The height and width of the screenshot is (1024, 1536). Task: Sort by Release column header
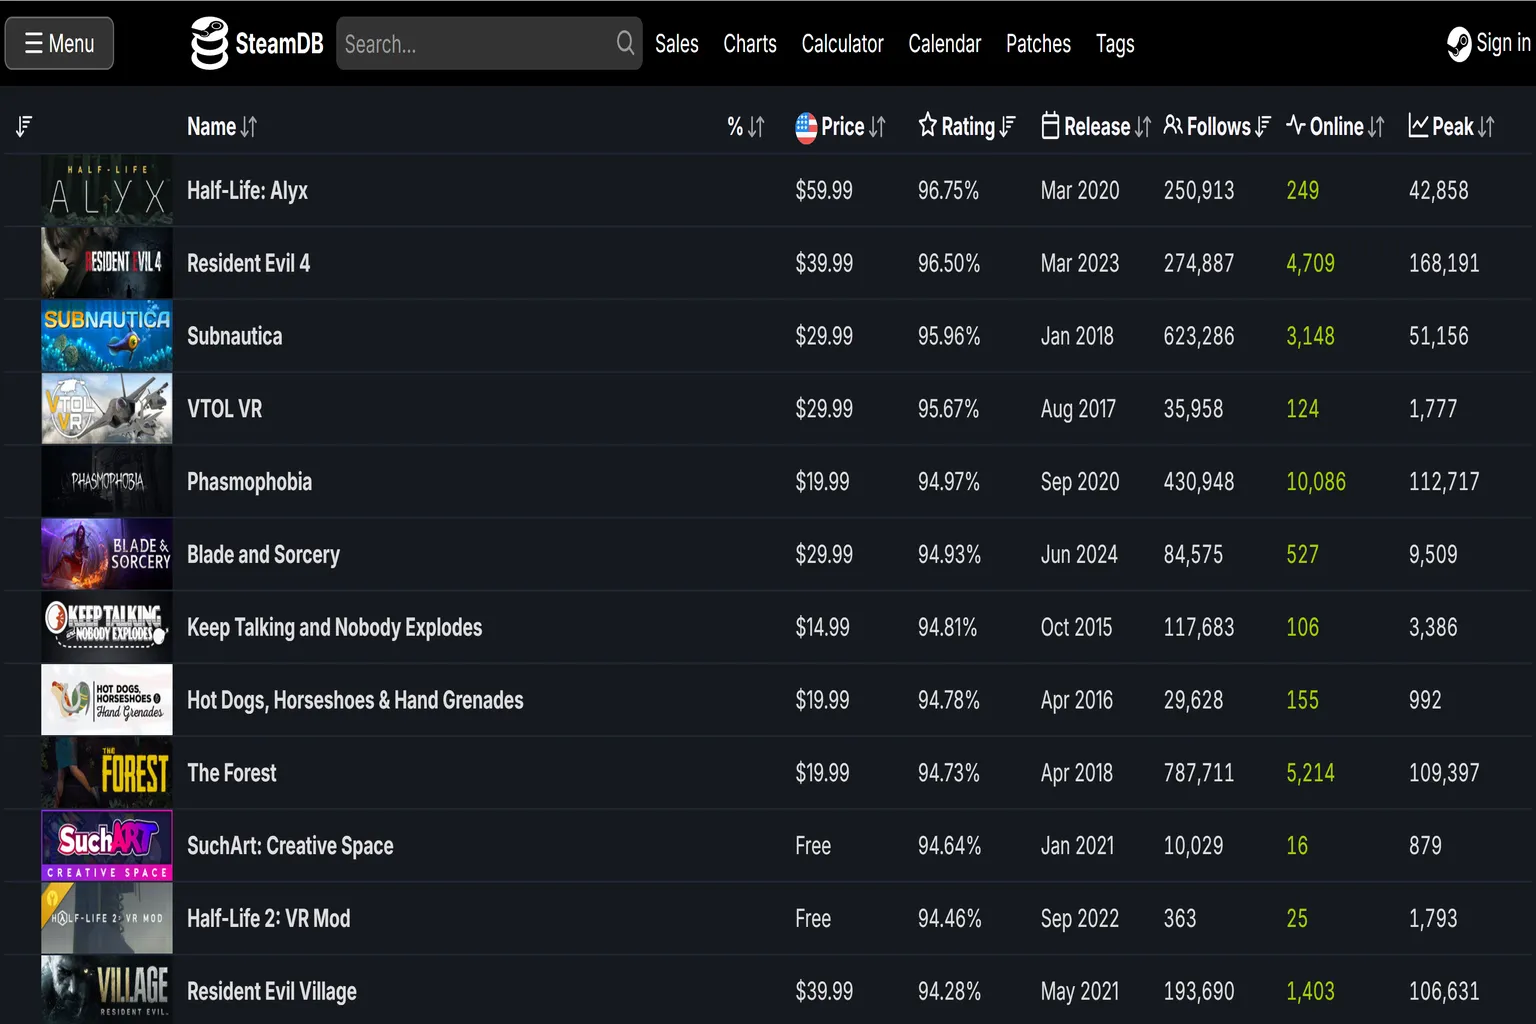point(1096,127)
